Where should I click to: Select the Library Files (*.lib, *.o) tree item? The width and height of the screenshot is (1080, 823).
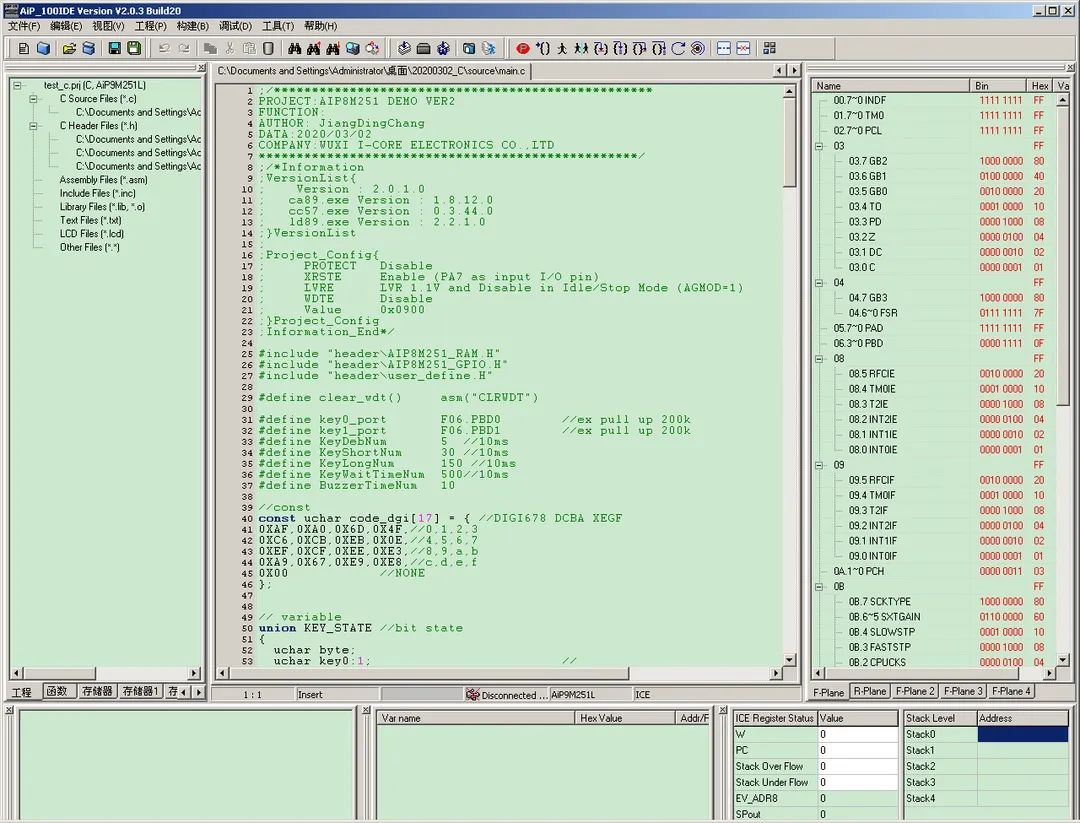[102, 207]
